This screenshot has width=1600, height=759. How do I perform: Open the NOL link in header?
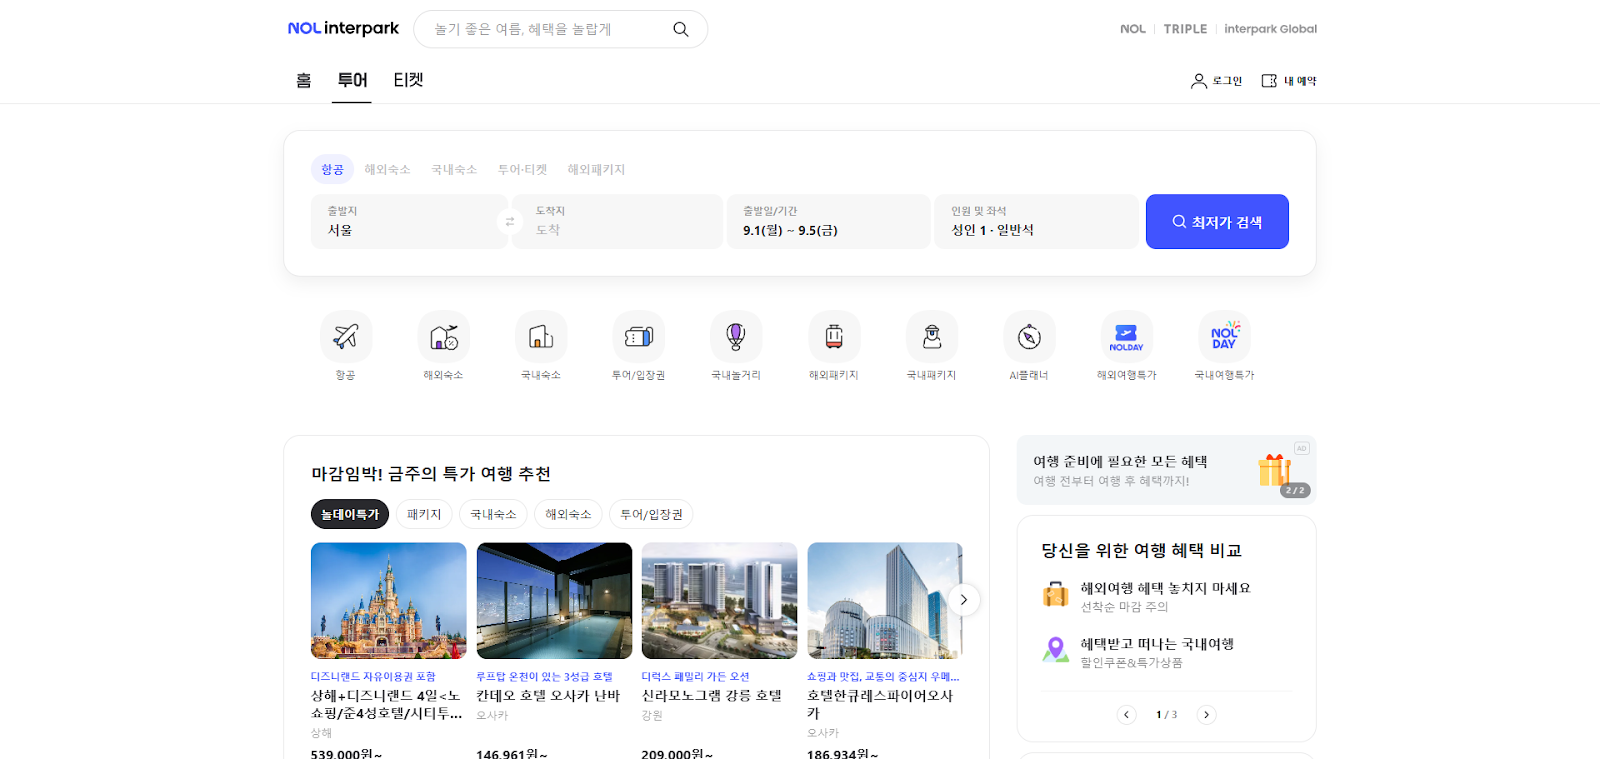point(1133,29)
